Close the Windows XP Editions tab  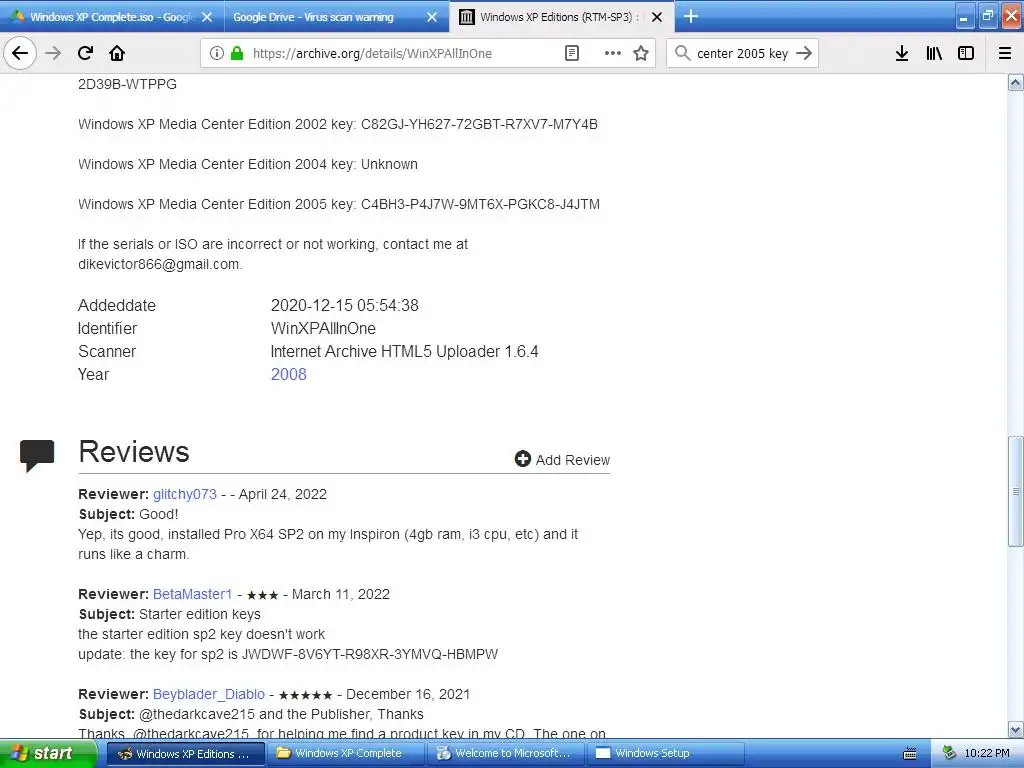tap(657, 17)
